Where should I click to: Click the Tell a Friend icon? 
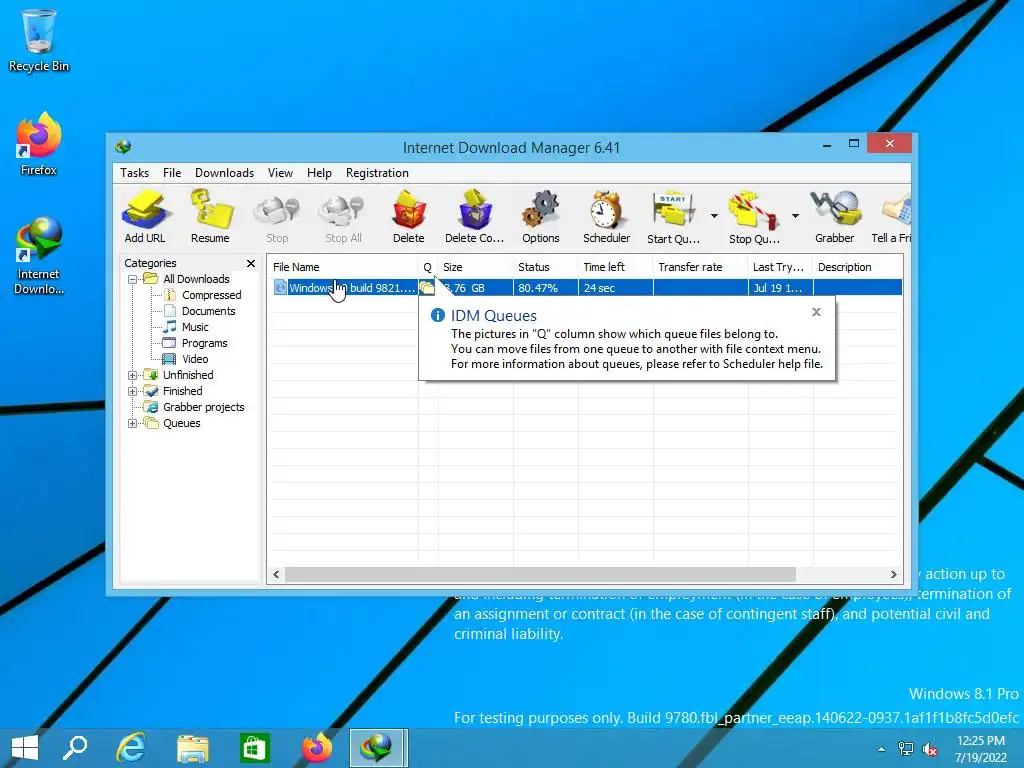click(892, 217)
